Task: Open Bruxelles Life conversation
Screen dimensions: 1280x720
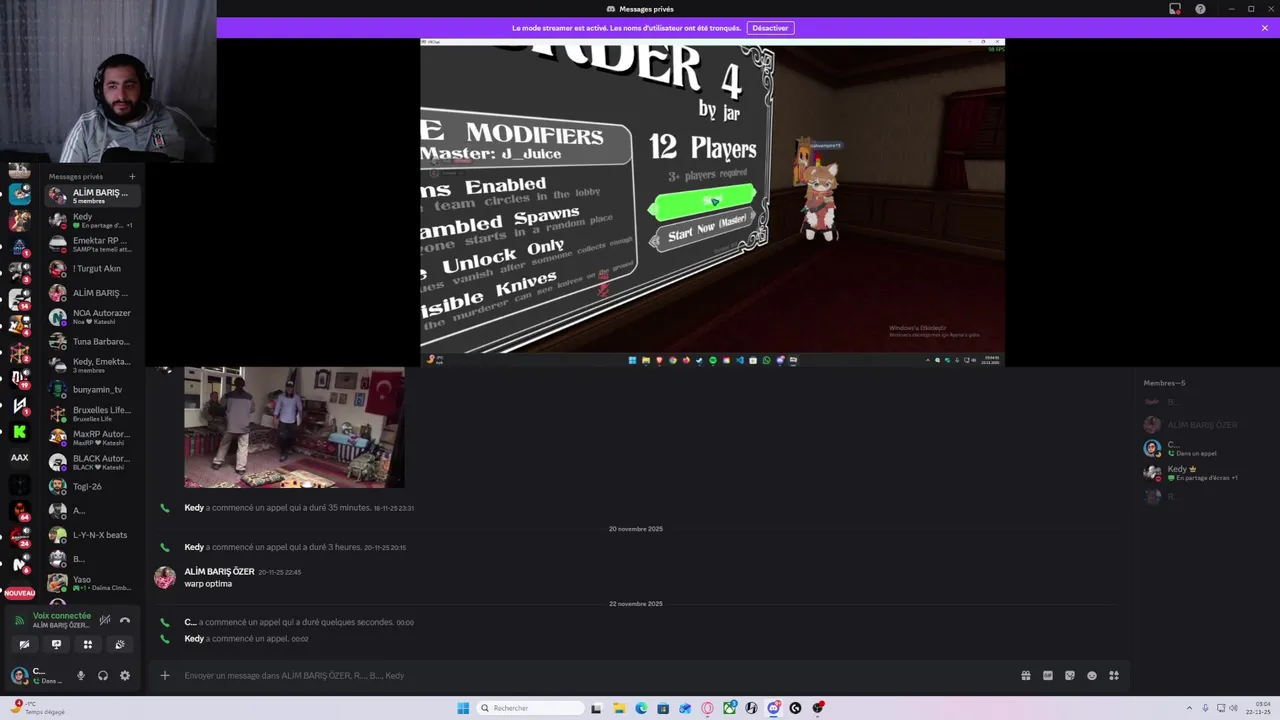Action: [x=90, y=414]
